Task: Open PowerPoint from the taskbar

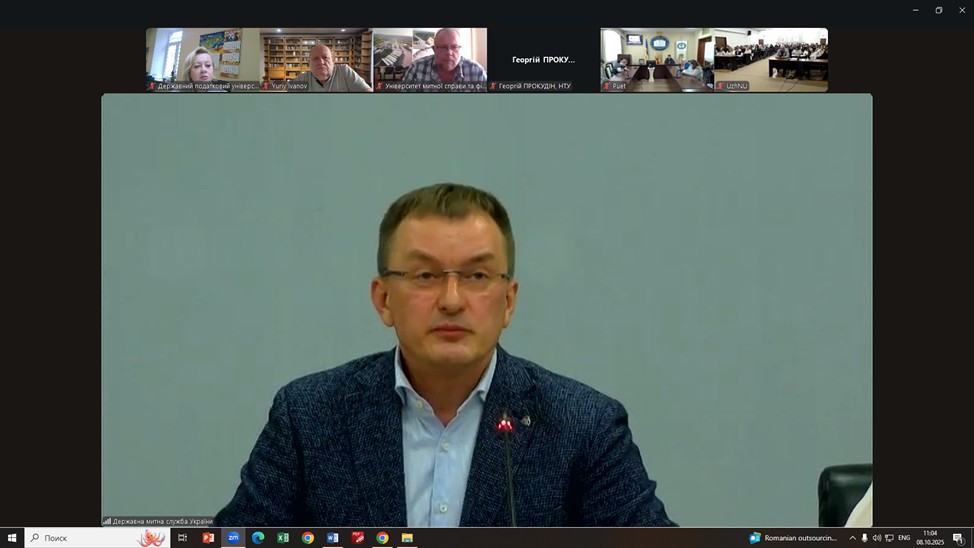Action: point(208,538)
